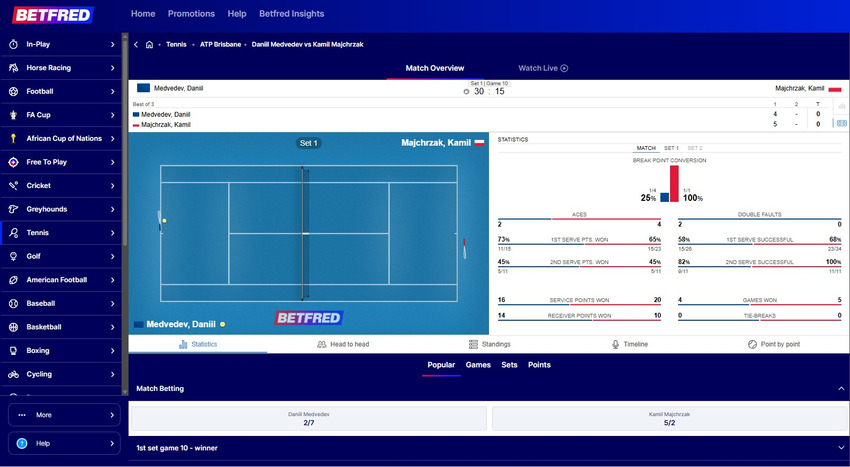
Task: Click the Free To Play icon
Action: click(14, 162)
